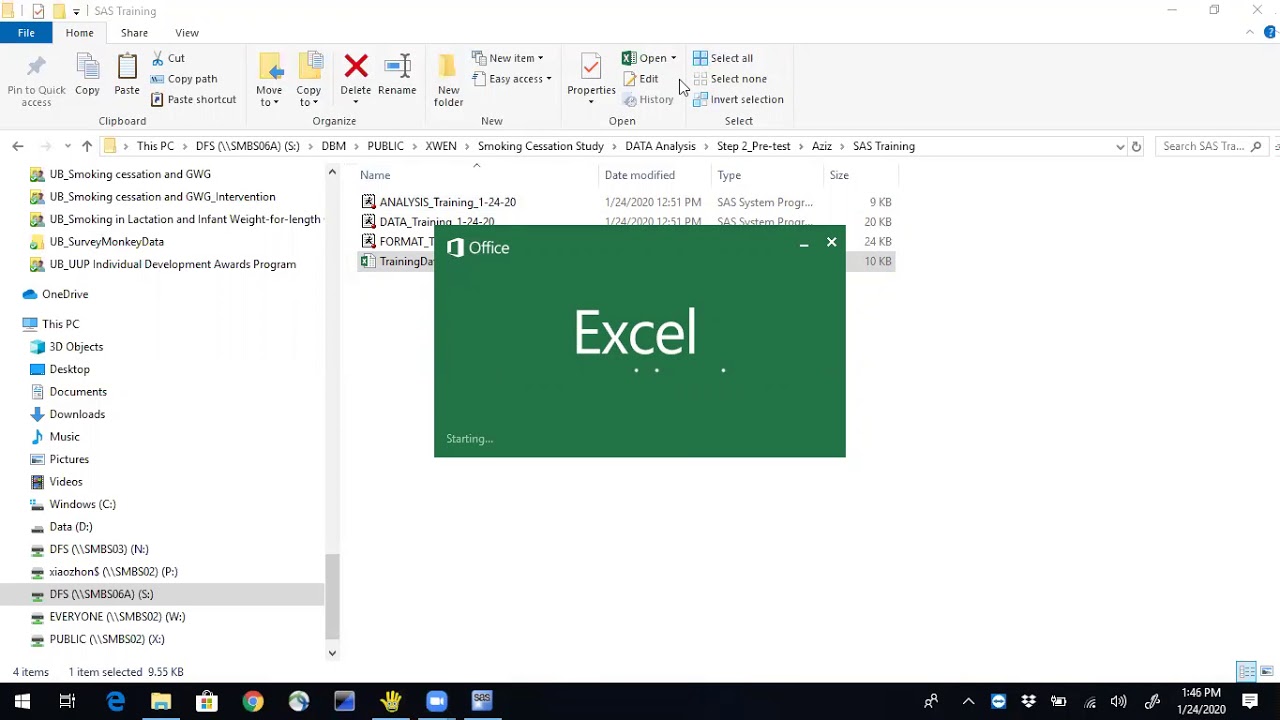Open Properties from the ribbon
Image resolution: width=1280 pixels, height=720 pixels.
tap(591, 79)
